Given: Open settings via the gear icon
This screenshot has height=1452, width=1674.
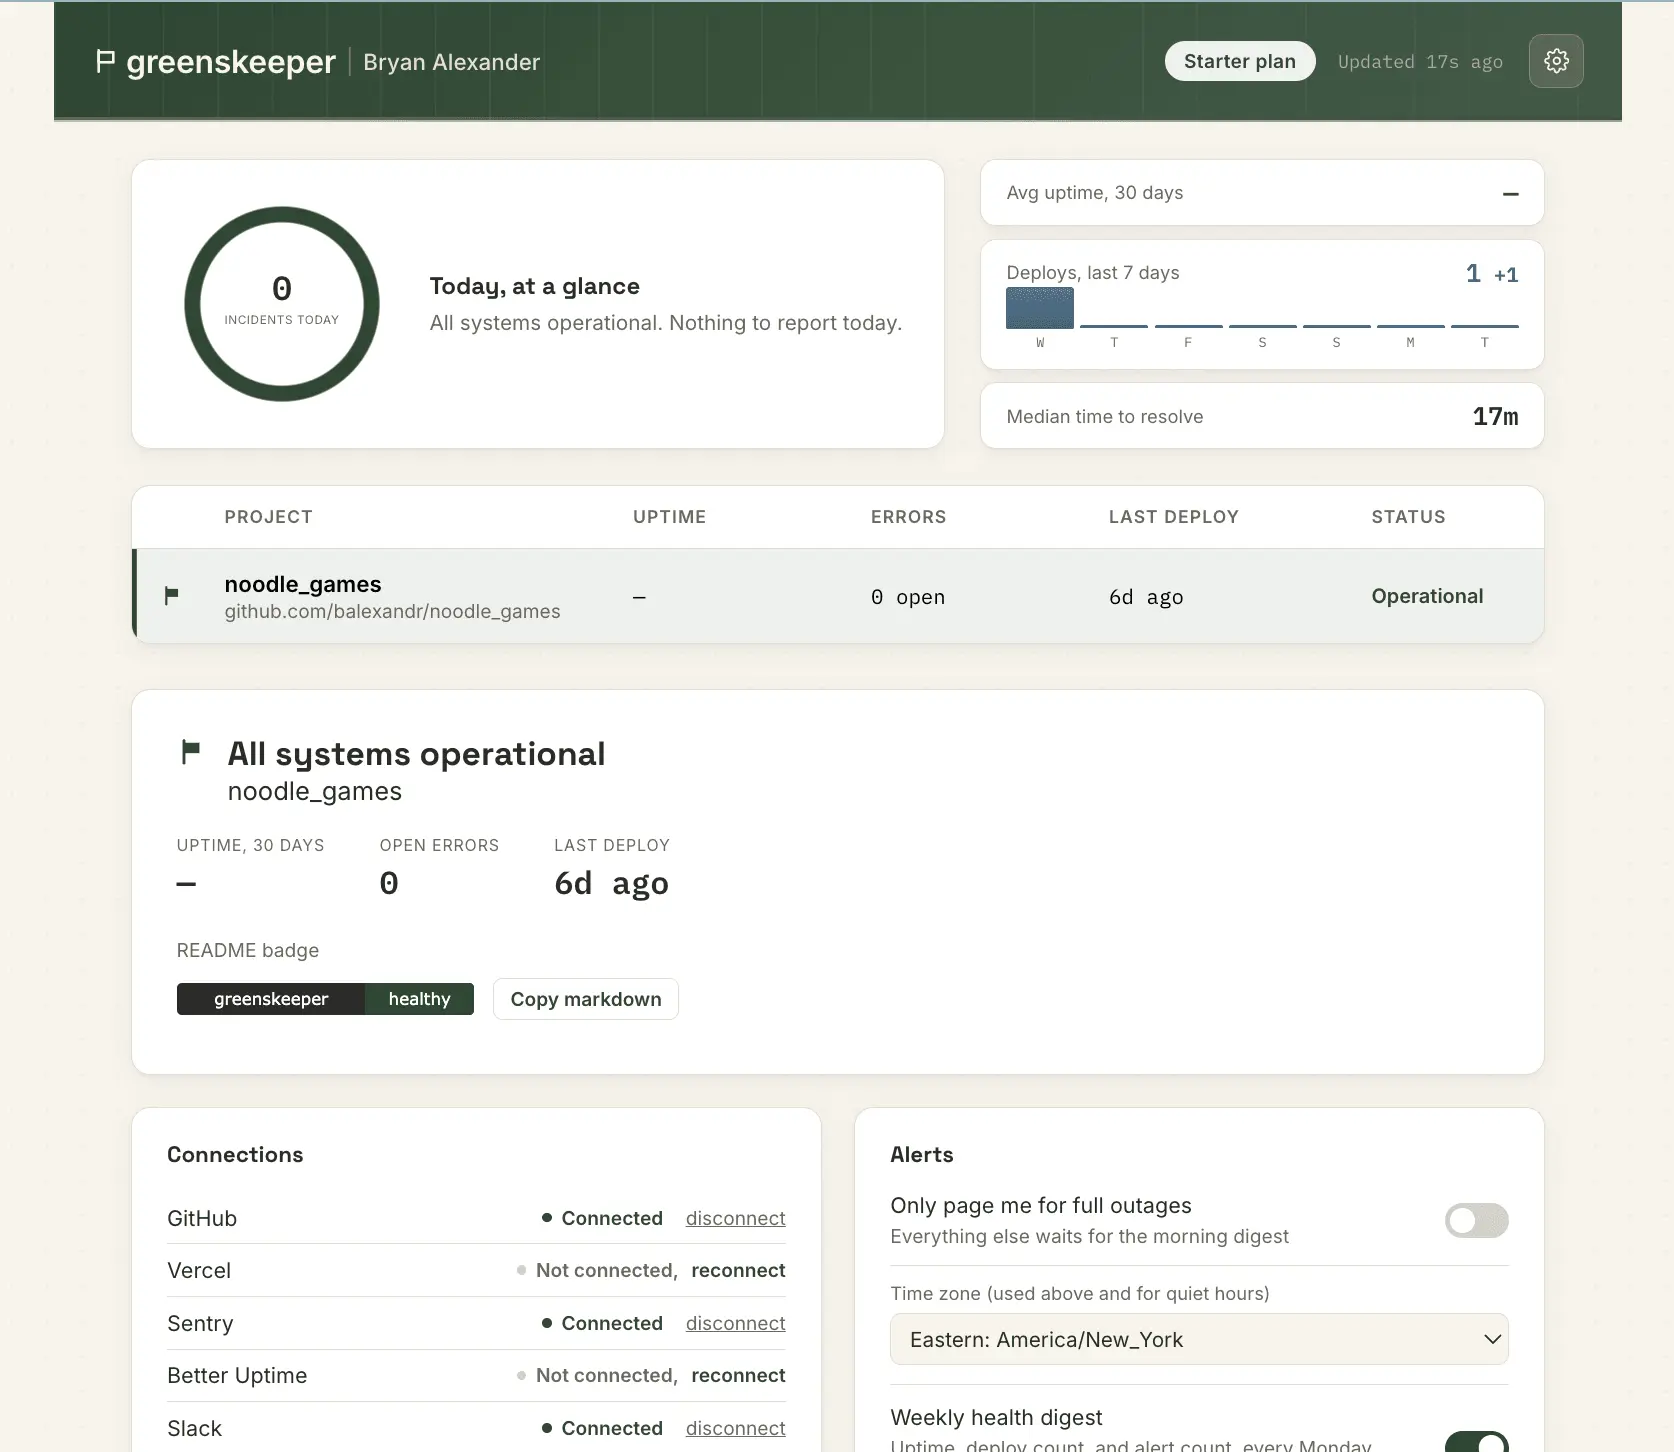Looking at the screenshot, I should [1556, 61].
